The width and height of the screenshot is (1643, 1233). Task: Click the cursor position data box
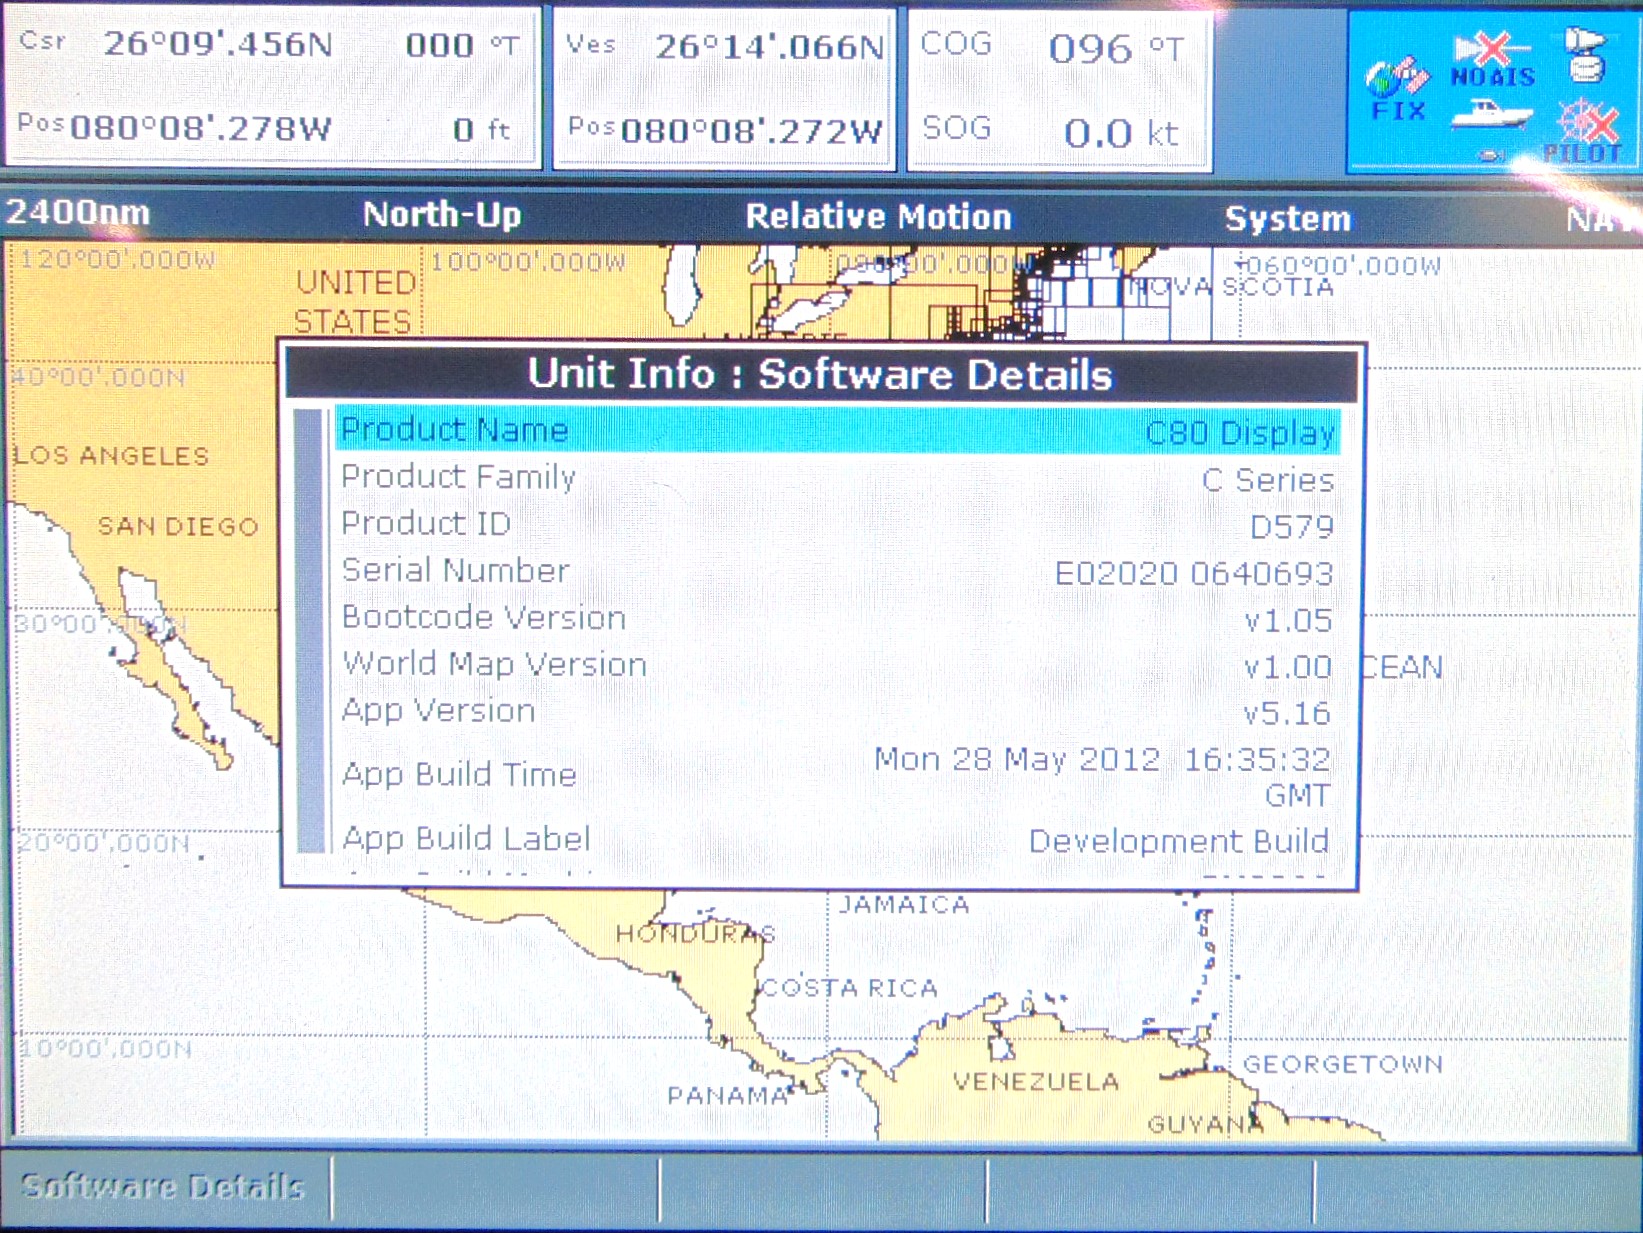(x=272, y=88)
